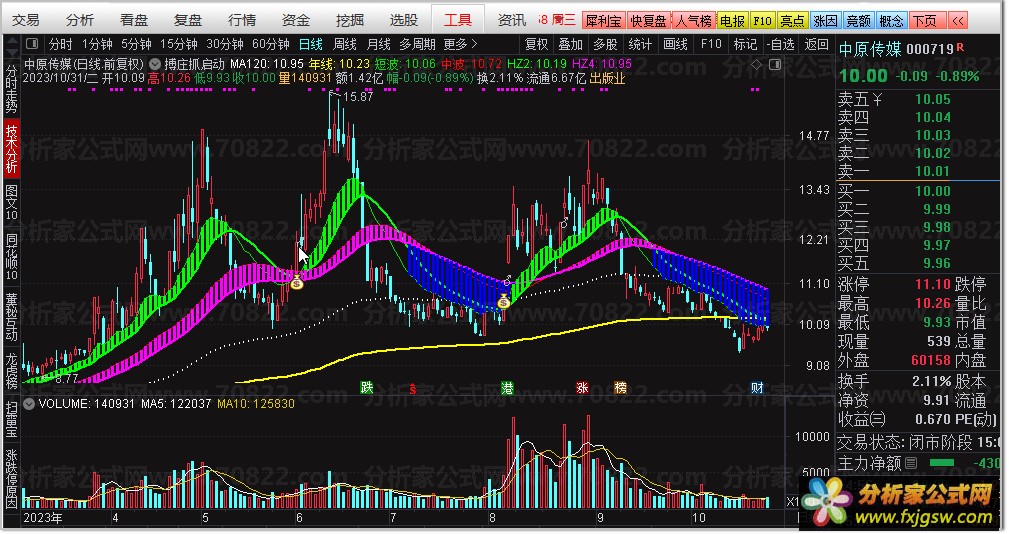Open the 交易 menu tab
The image size is (1009, 534).
point(26,21)
